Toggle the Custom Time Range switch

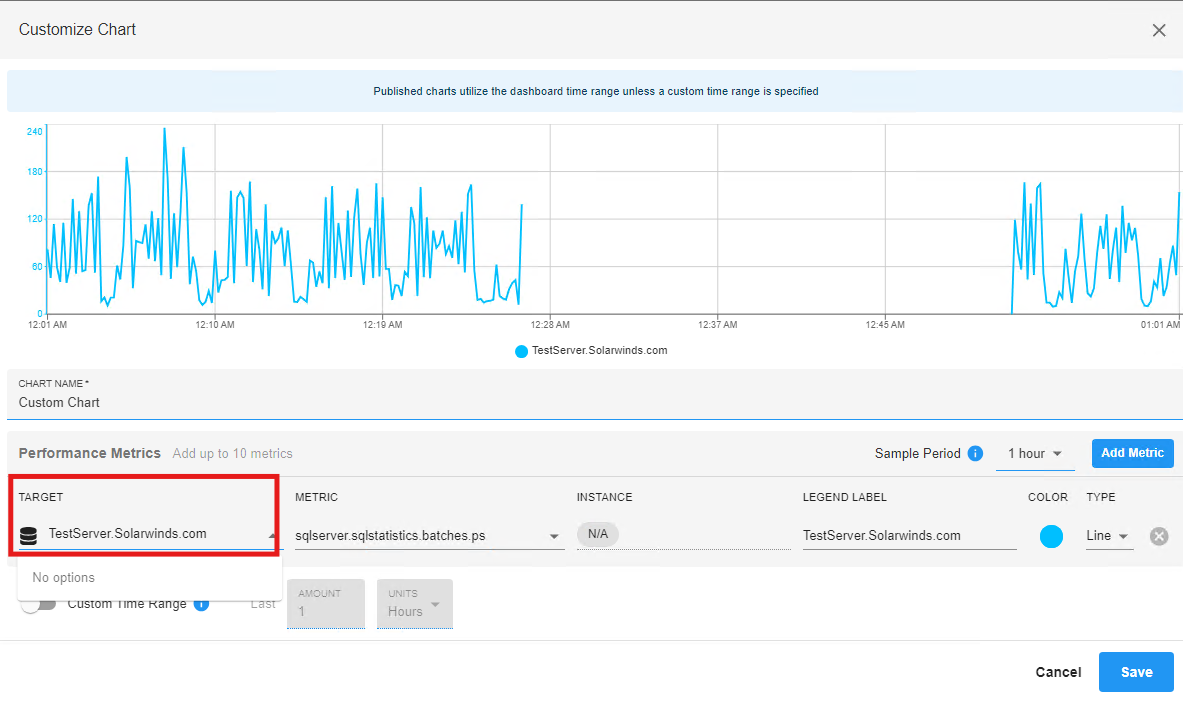pos(38,604)
